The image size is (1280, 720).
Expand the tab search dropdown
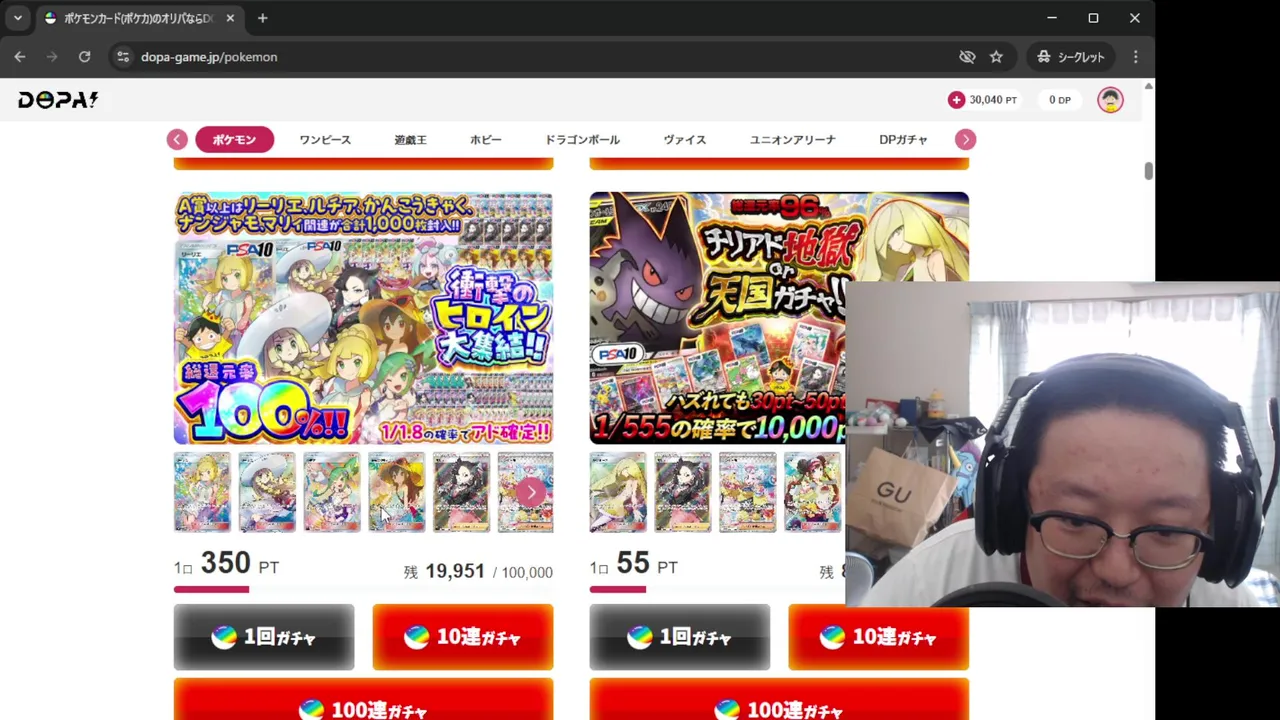[x=17, y=18]
